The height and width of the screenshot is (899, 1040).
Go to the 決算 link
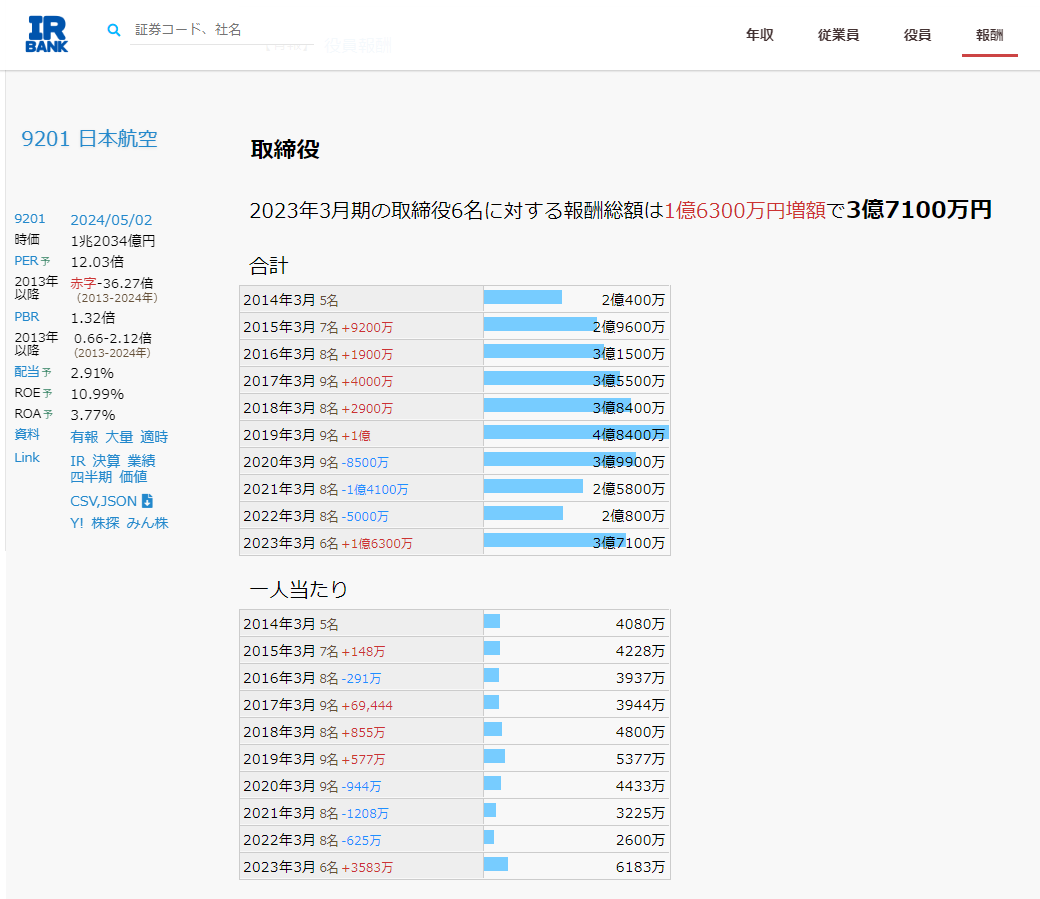(x=106, y=461)
